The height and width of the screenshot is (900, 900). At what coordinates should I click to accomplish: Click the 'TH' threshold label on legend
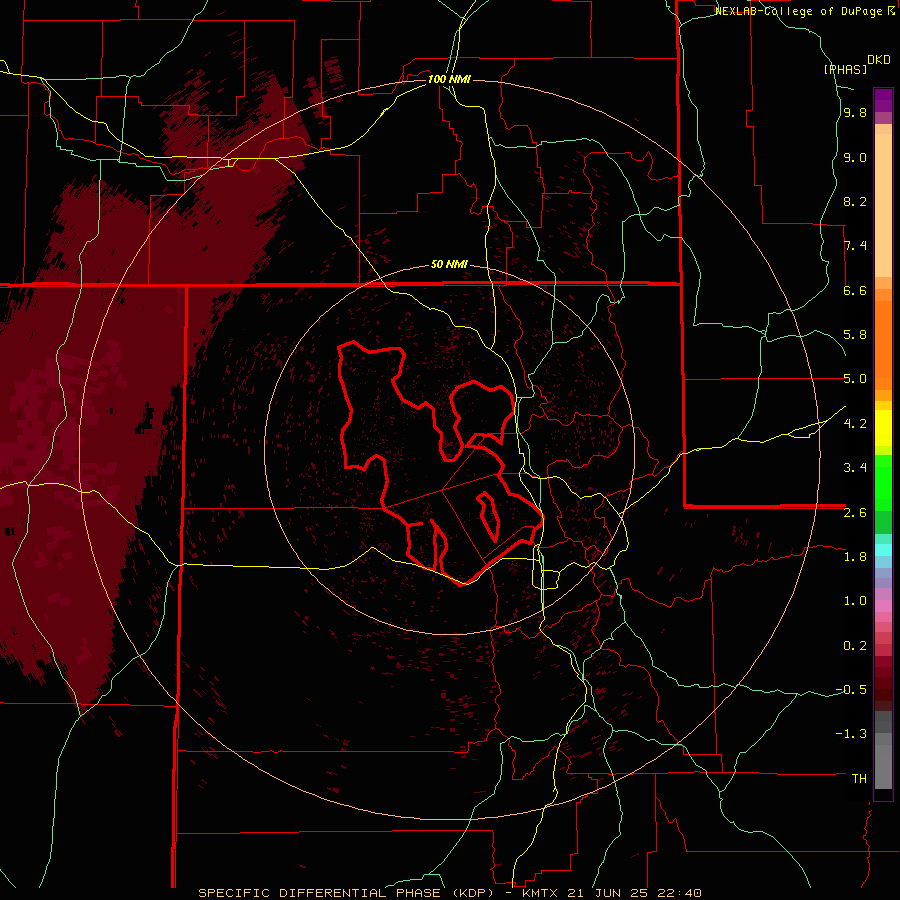click(x=859, y=779)
